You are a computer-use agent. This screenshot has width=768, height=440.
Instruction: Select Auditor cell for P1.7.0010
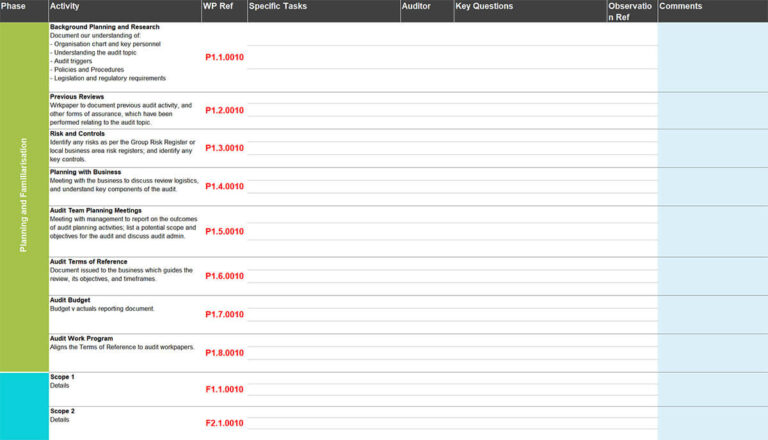tap(427, 315)
